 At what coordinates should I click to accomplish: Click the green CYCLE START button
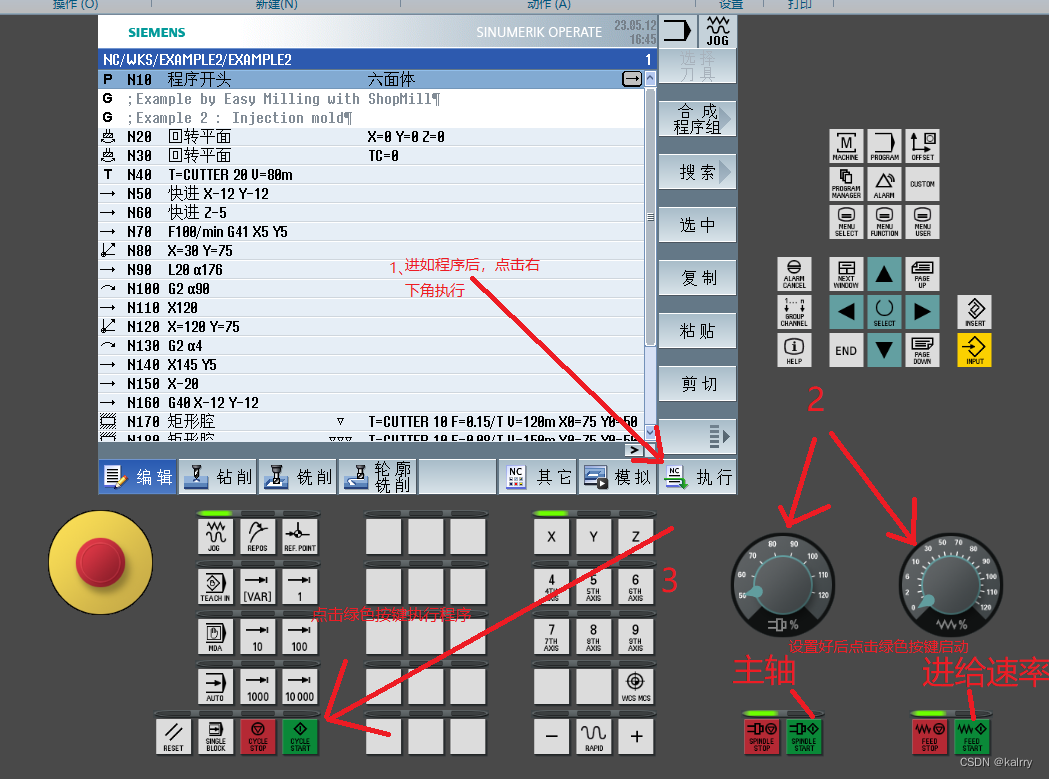(x=300, y=737)
